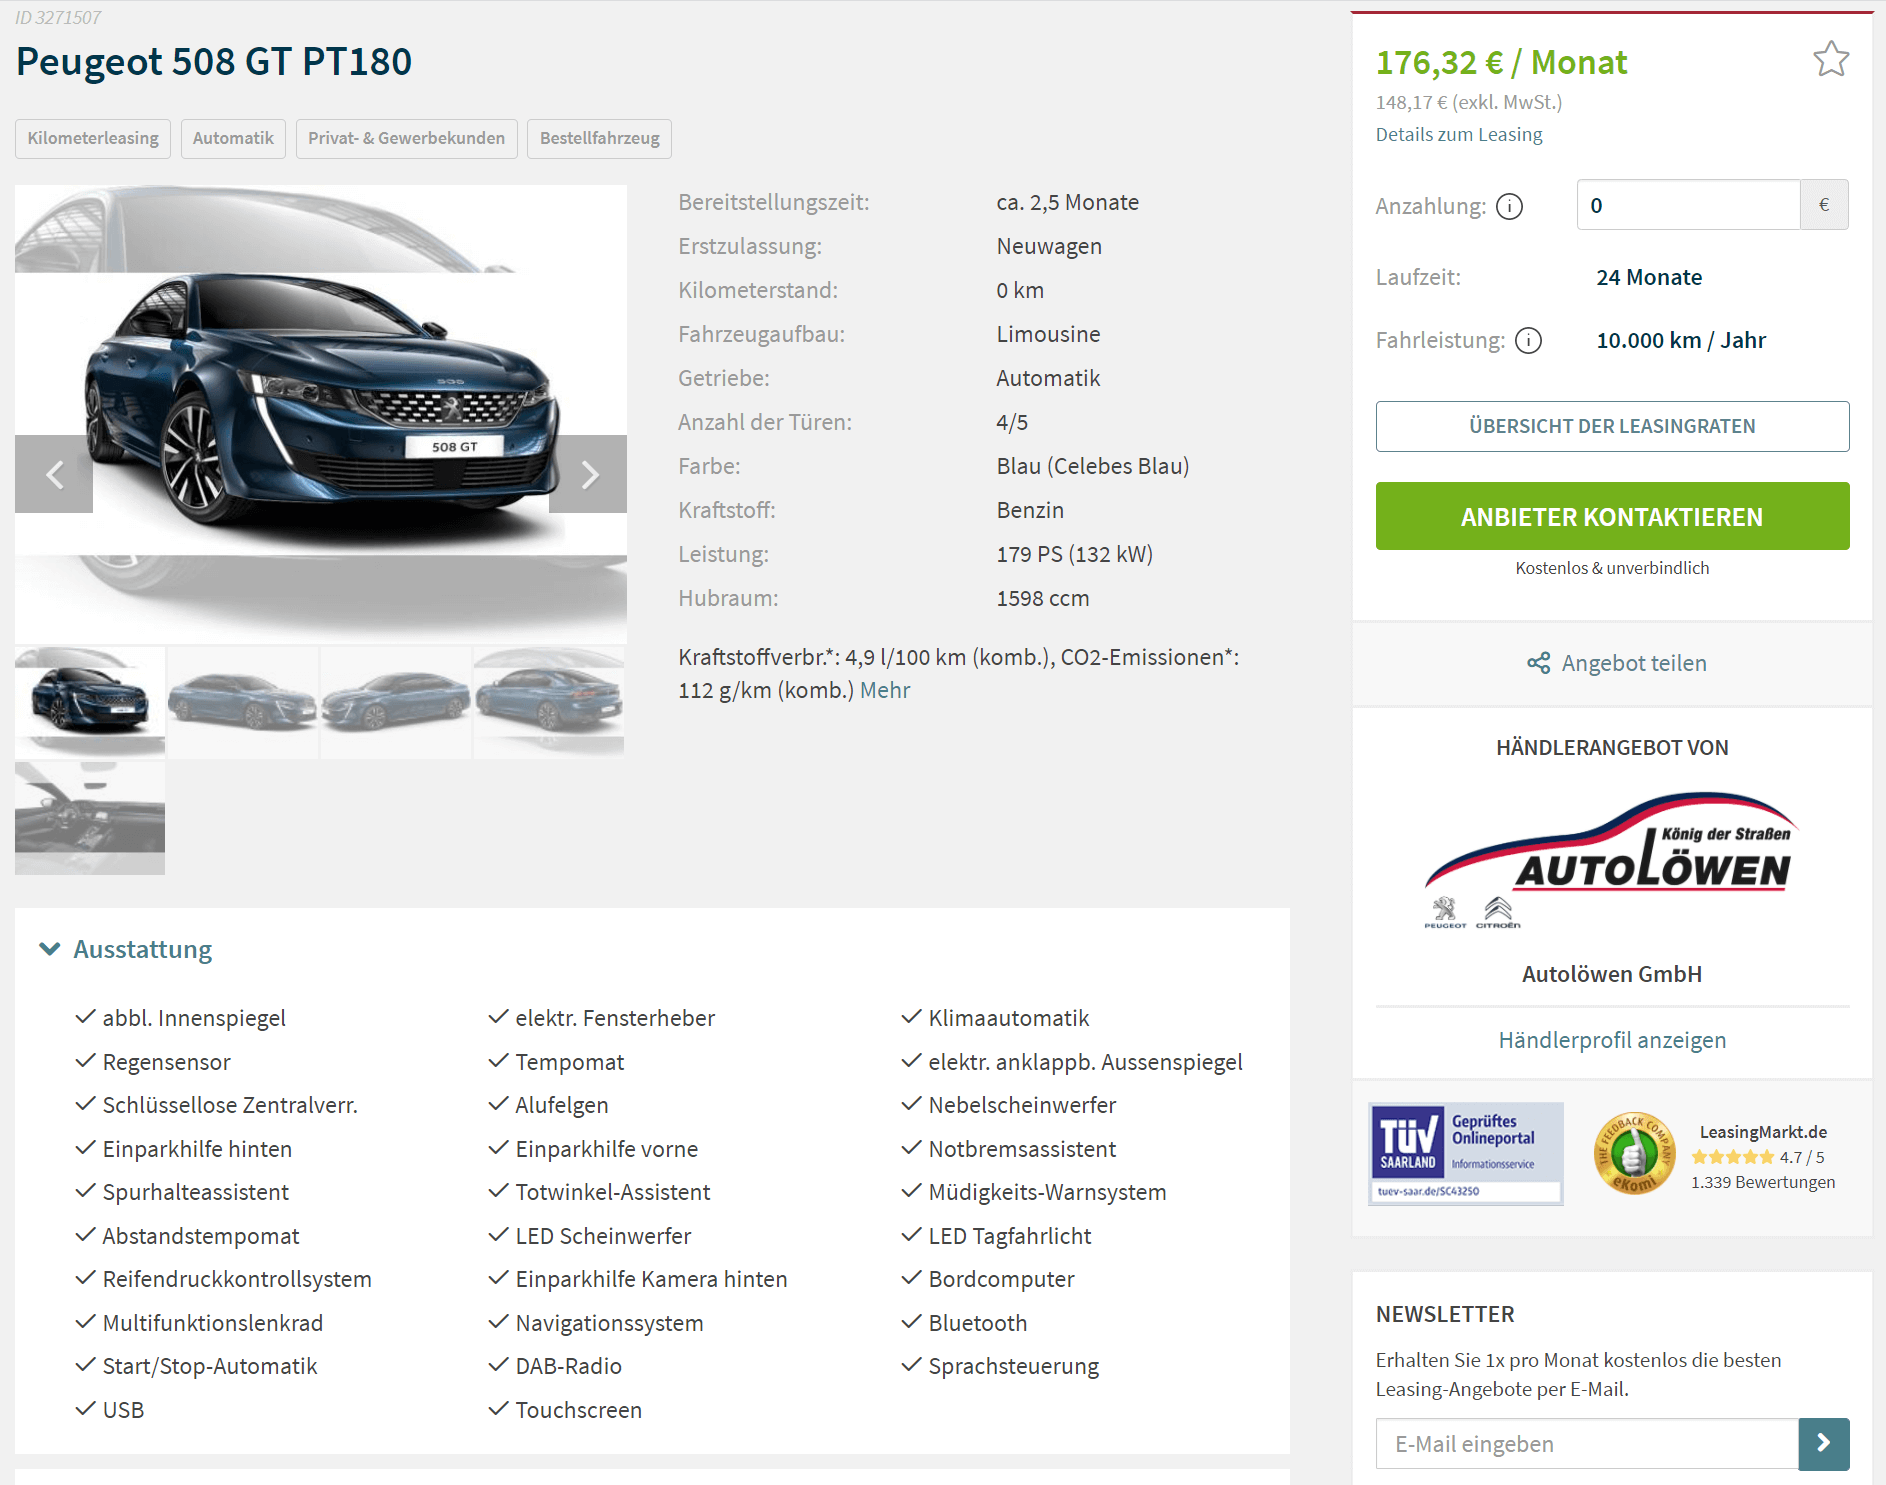Click the Navigationssystem equipment entry

click(609, 1323)
